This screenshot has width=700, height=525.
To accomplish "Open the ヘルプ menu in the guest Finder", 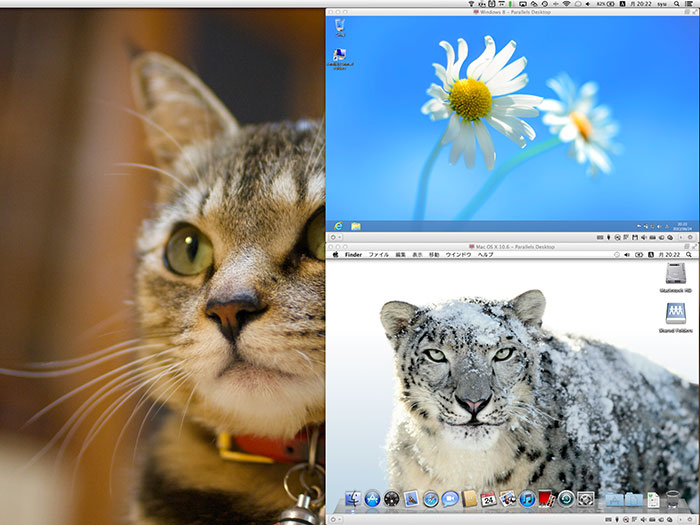I will point(485,254).
